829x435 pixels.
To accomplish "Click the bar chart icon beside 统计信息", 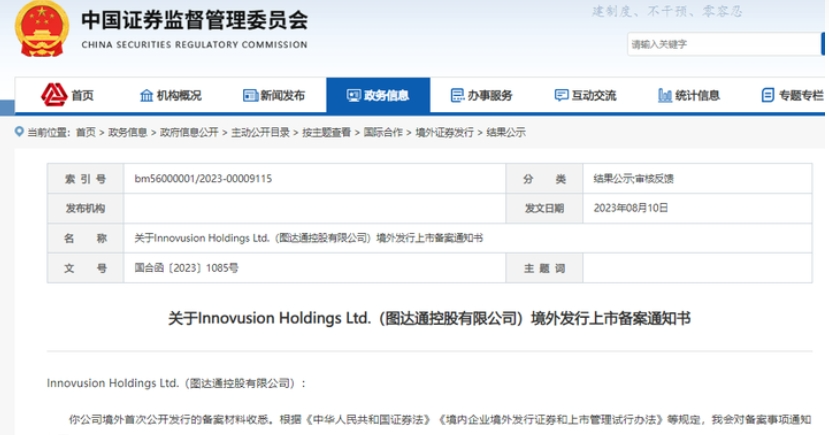I will [x=665, y=95].
